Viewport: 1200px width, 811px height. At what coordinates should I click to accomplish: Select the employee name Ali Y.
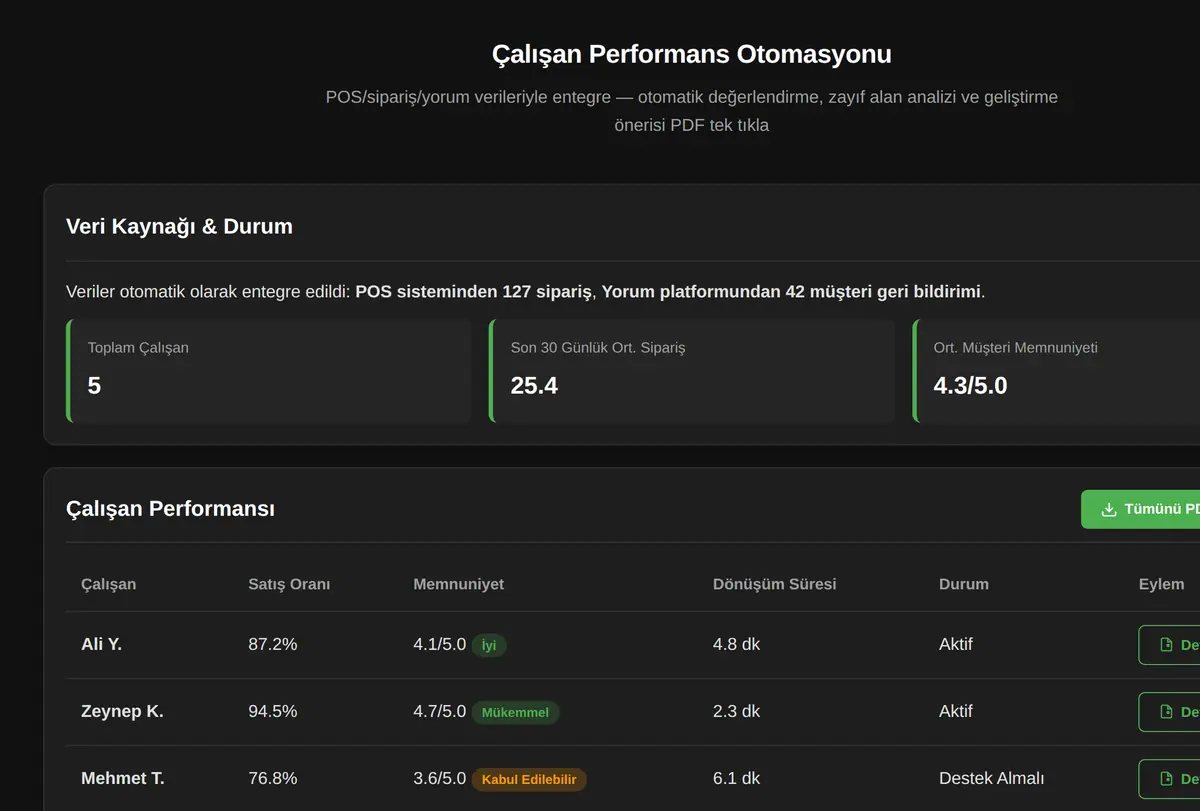(x=101, y=645)
